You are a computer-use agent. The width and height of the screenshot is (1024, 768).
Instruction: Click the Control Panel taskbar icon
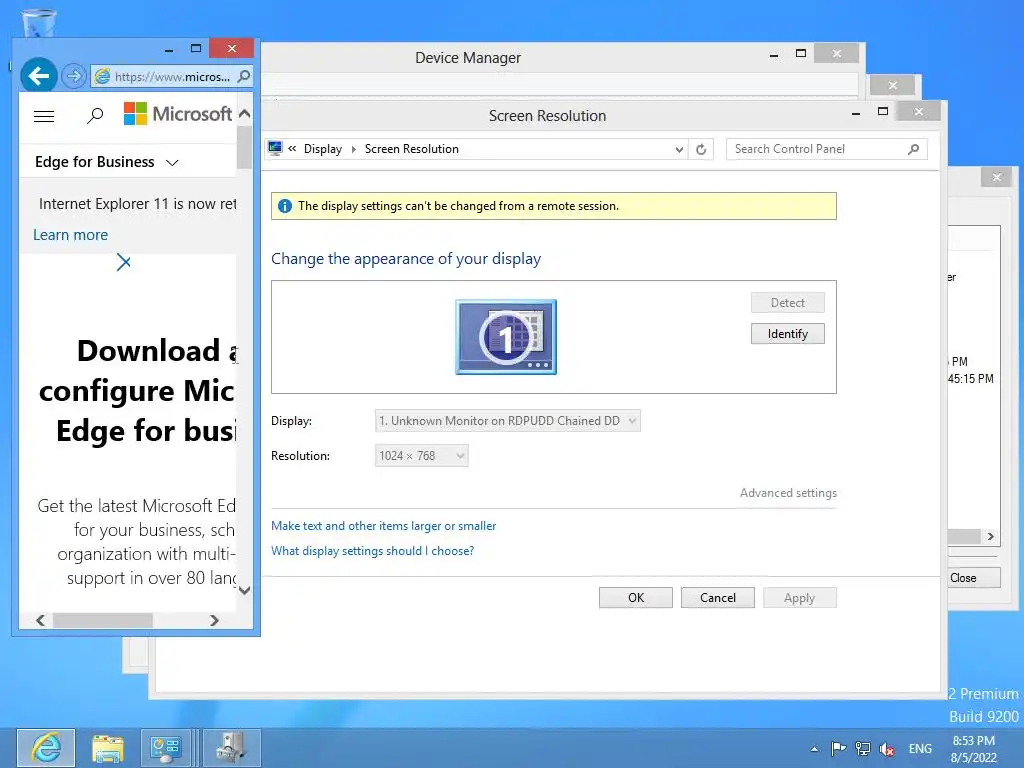(x=165, y=748)
